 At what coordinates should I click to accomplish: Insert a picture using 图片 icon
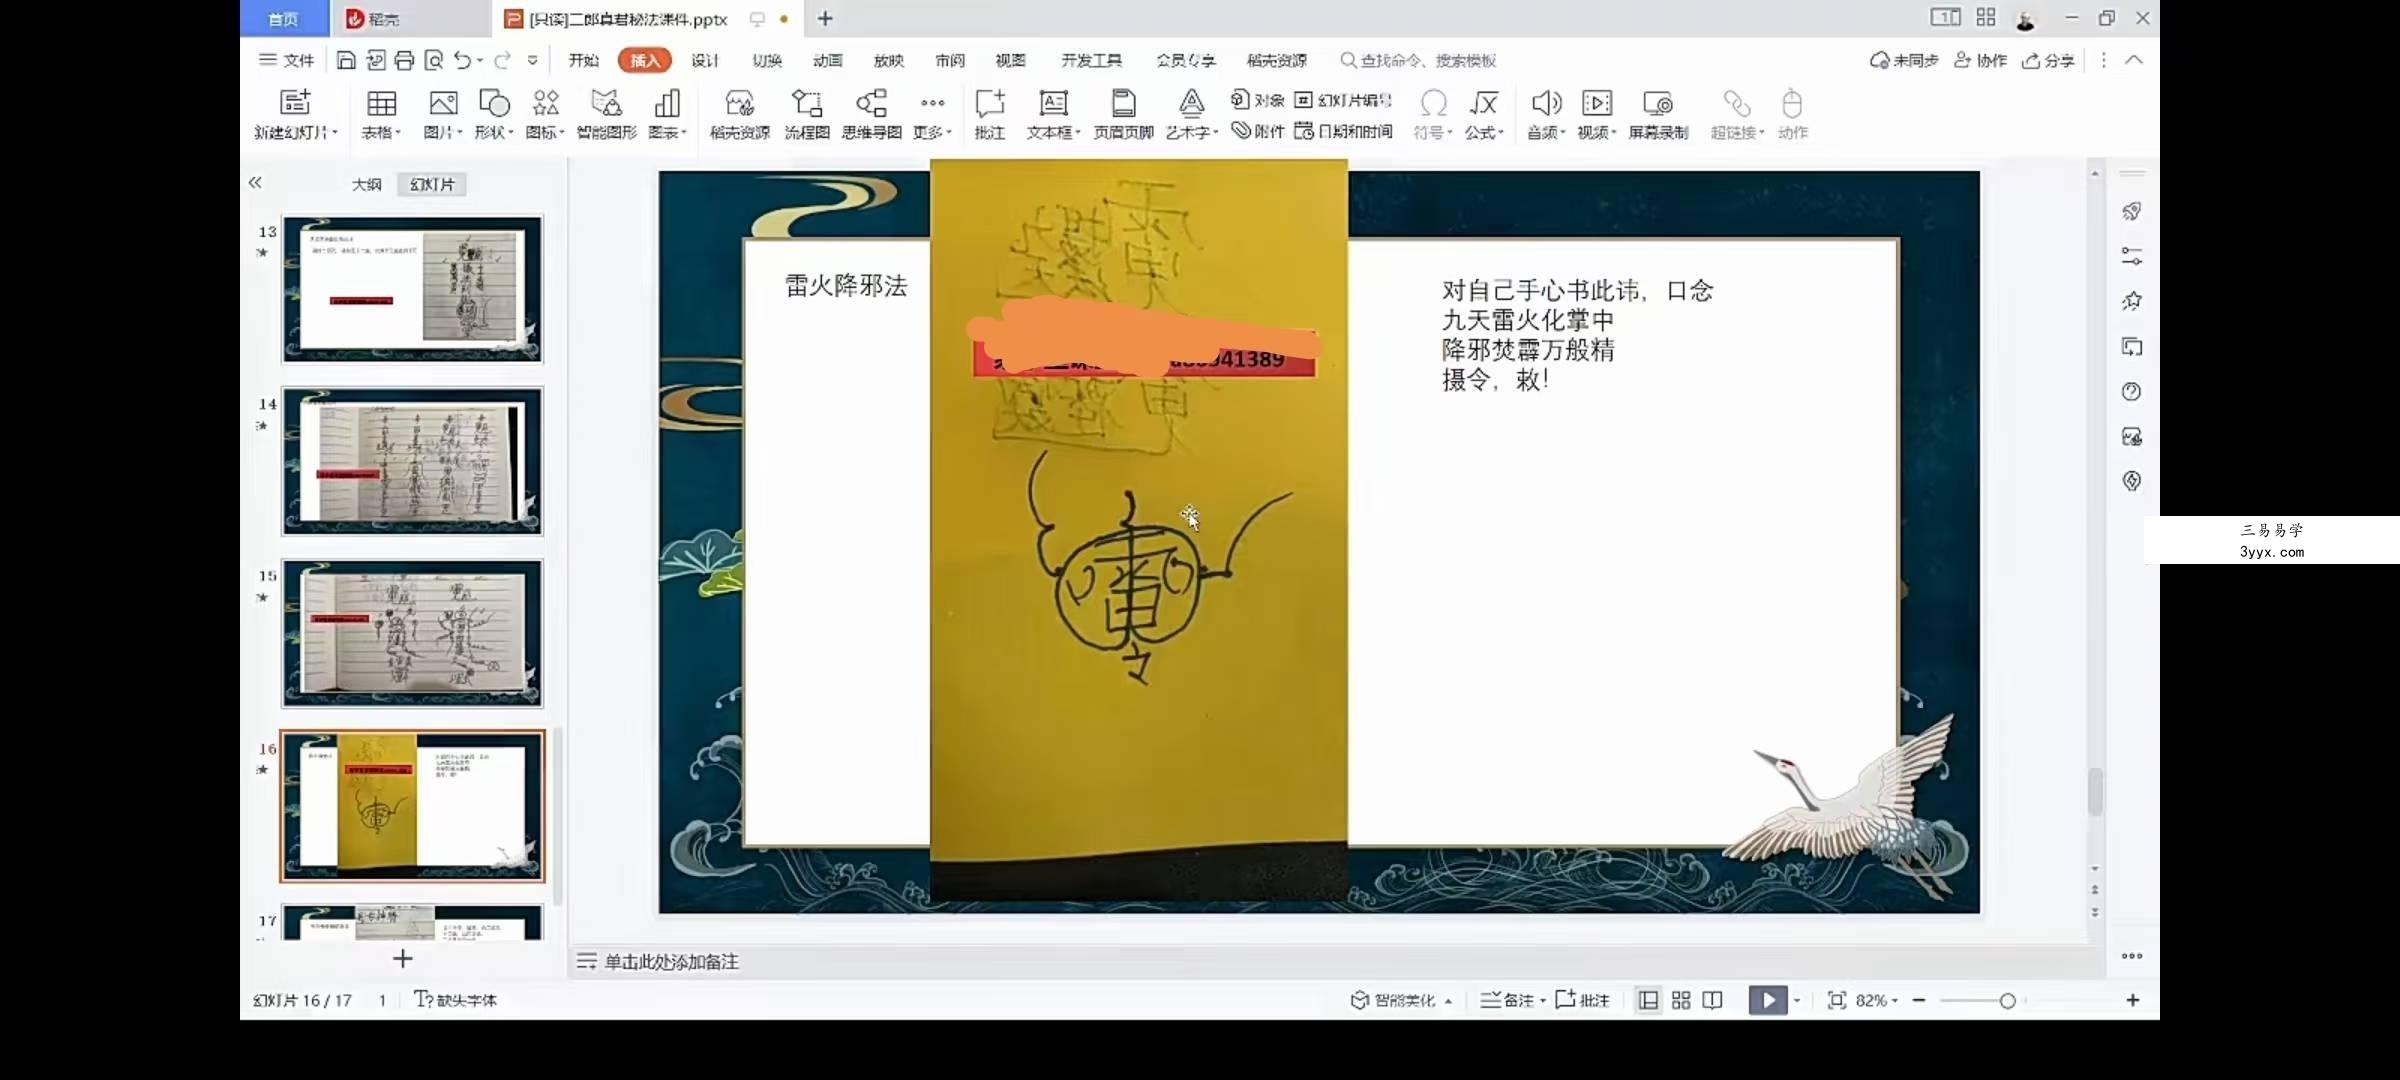443,114
